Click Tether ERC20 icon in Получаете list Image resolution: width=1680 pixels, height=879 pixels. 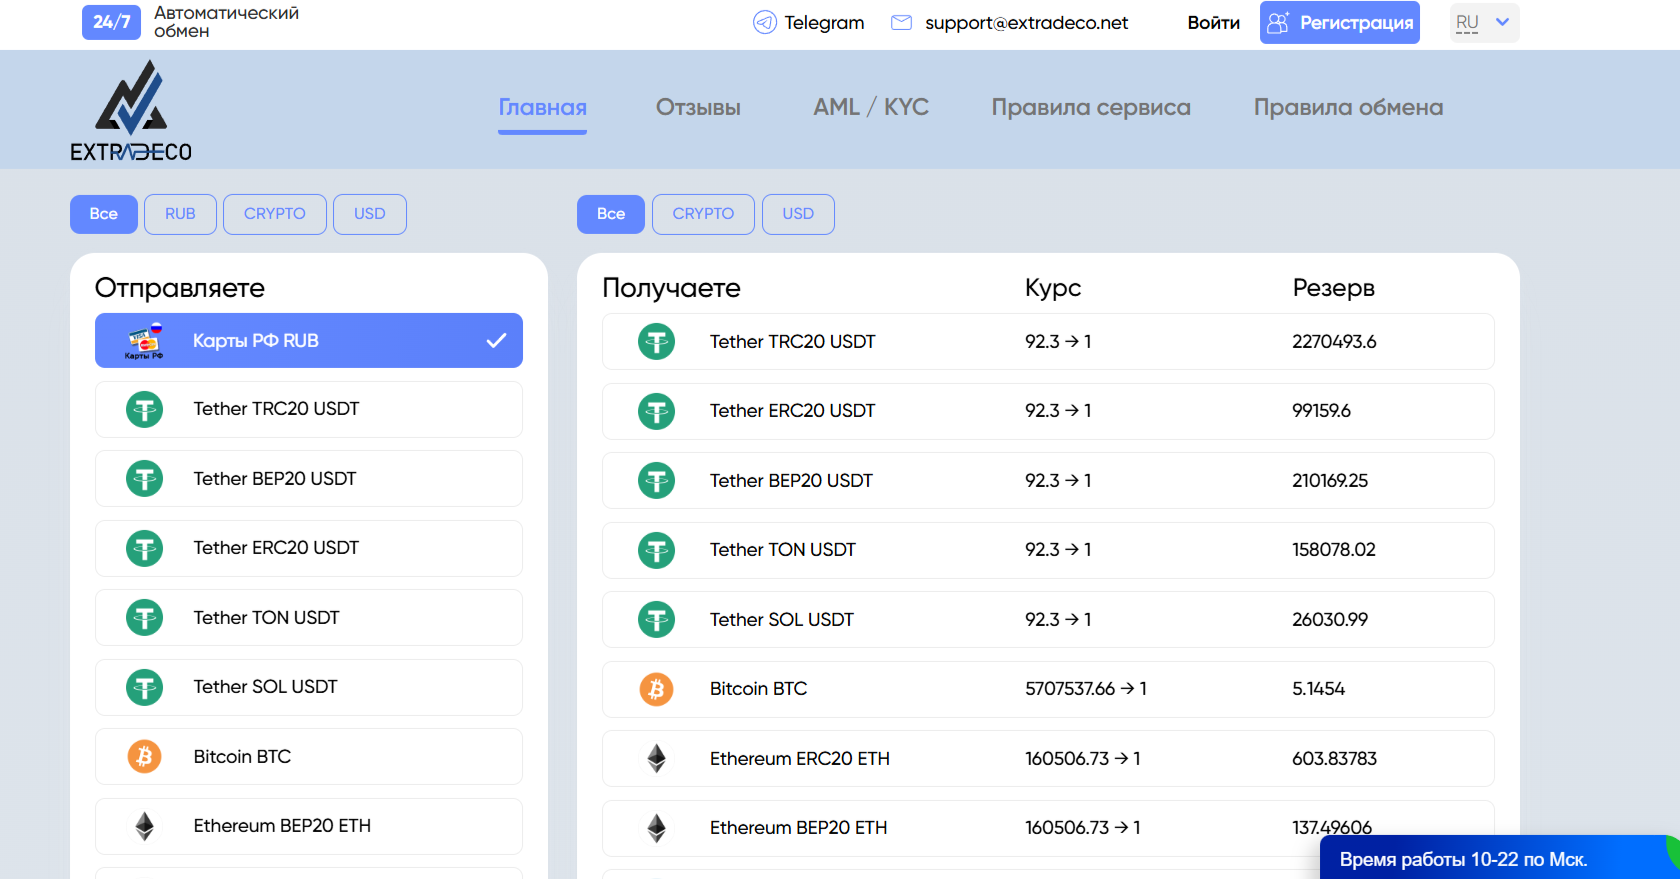point(657,411)
